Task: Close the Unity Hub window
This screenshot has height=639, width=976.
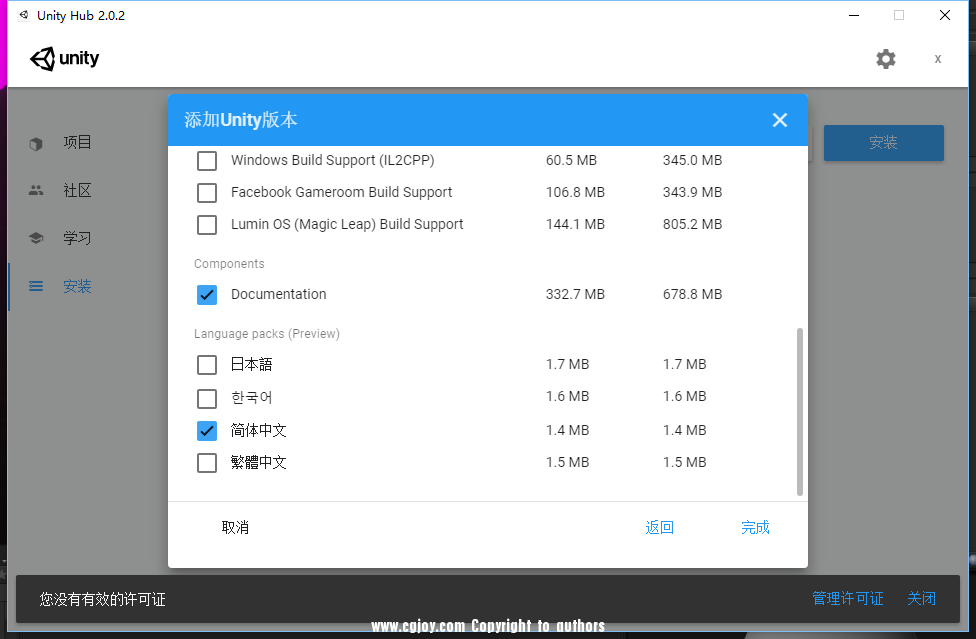Action: tap(945, 16)
